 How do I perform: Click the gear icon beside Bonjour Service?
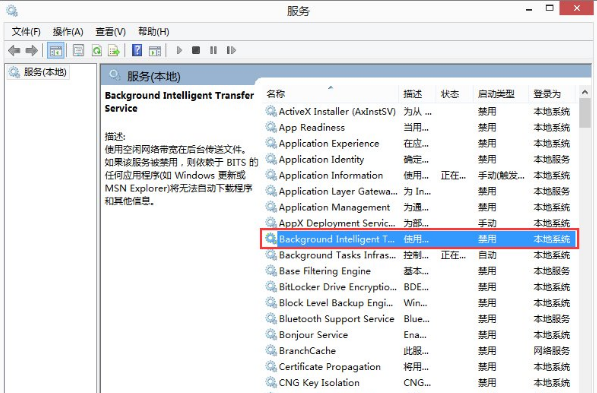coord(271,334)
